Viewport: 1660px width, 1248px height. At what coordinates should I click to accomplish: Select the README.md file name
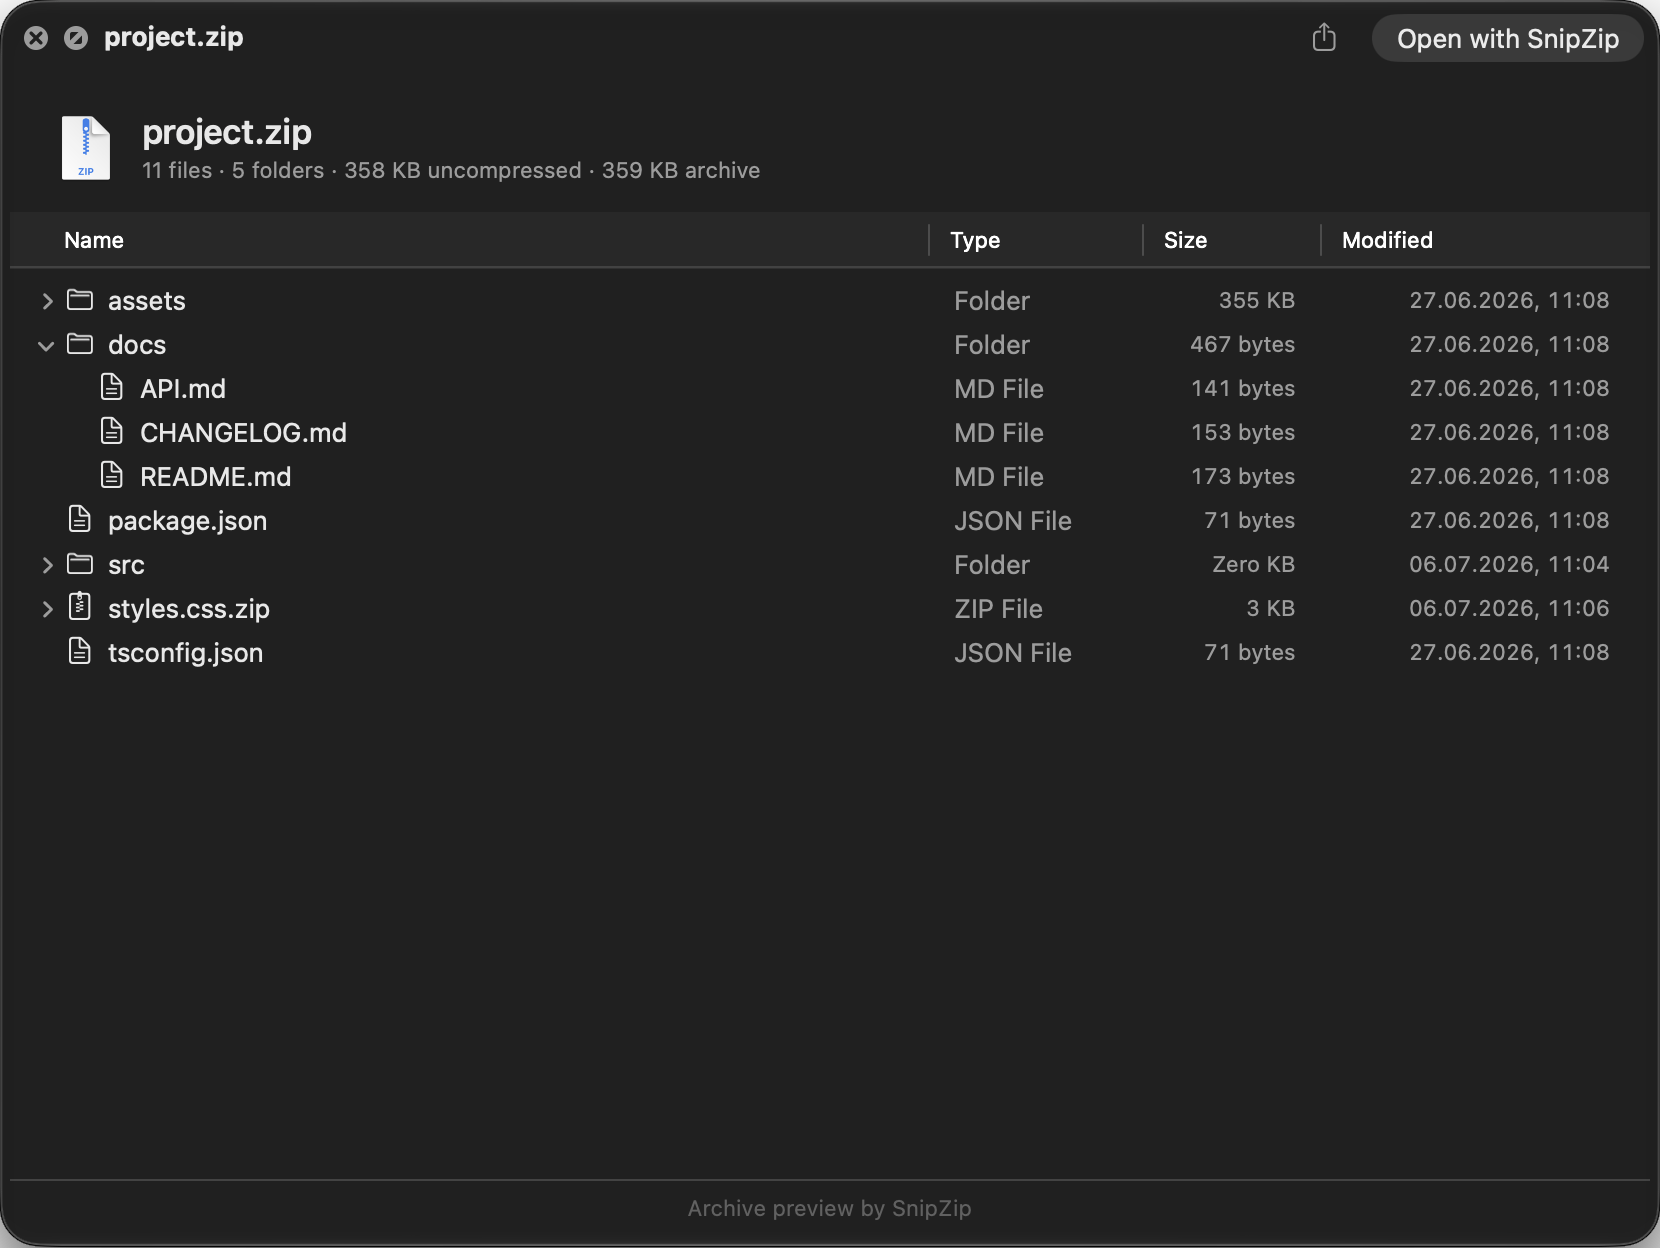pos(215,477)
